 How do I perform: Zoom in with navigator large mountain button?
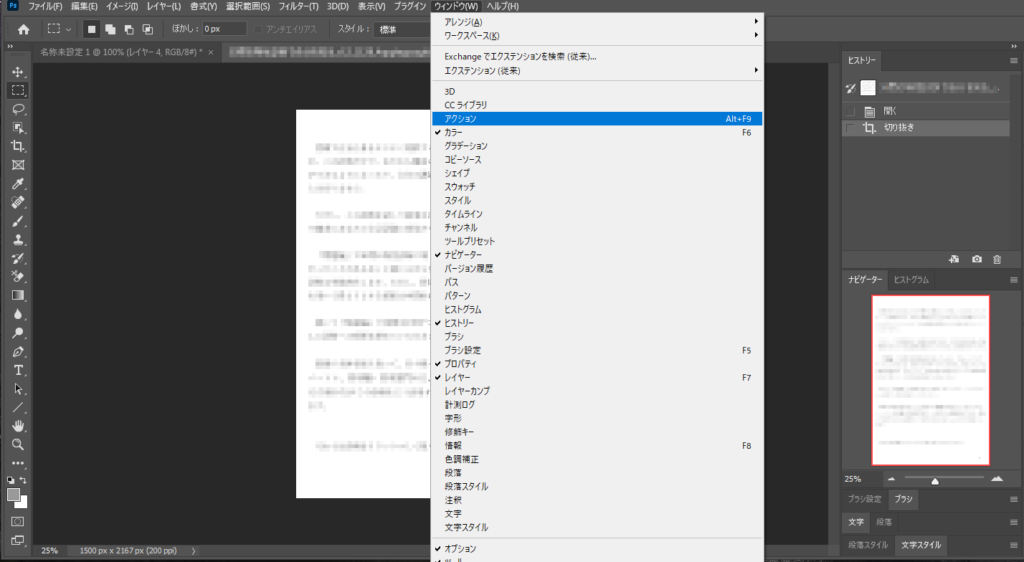997,478
